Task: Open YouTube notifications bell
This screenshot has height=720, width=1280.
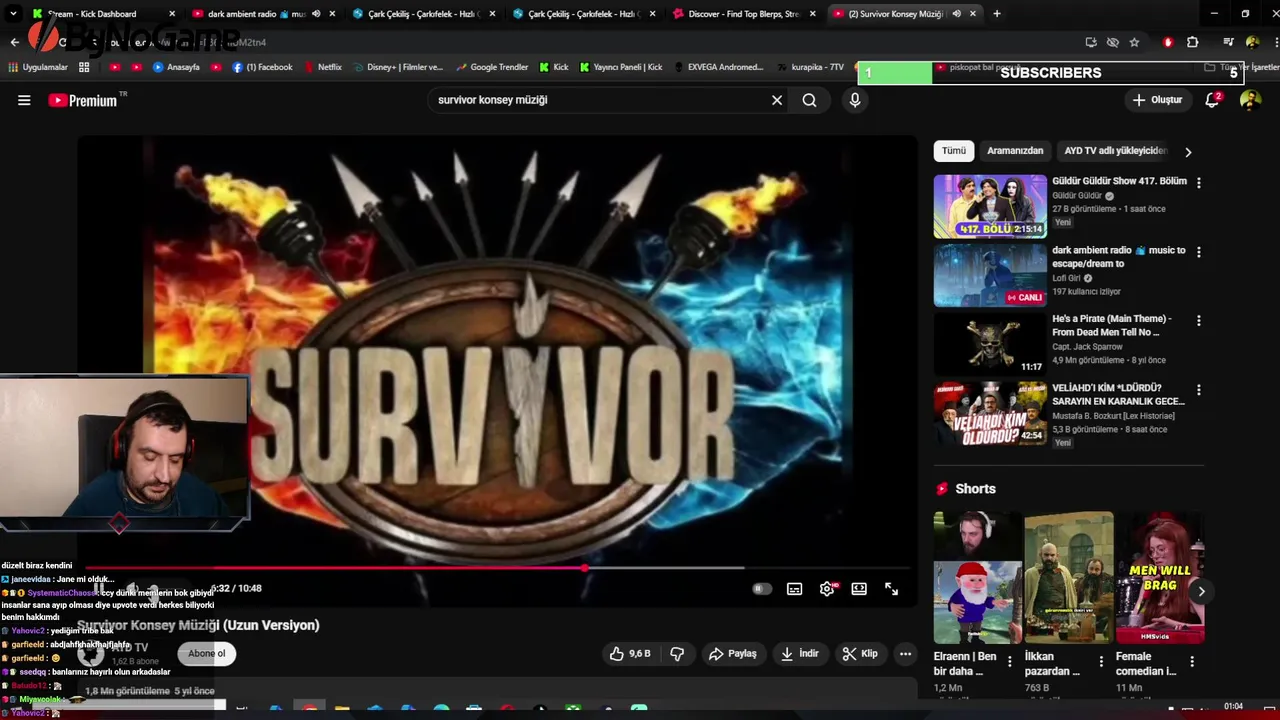Action: pyautogui.click(x=1212, y=100)
